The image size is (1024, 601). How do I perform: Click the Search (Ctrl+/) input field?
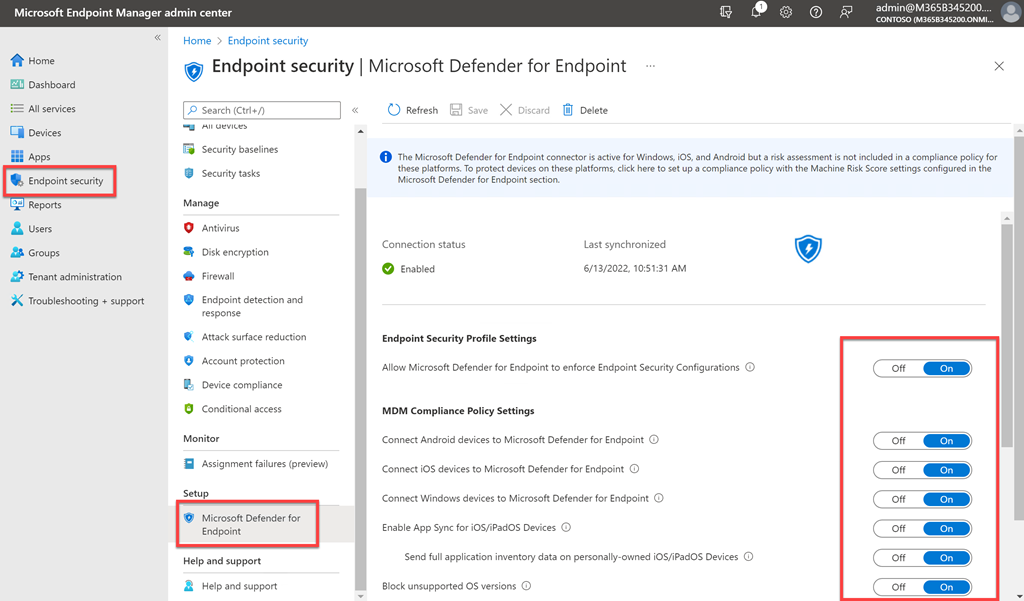262,110
